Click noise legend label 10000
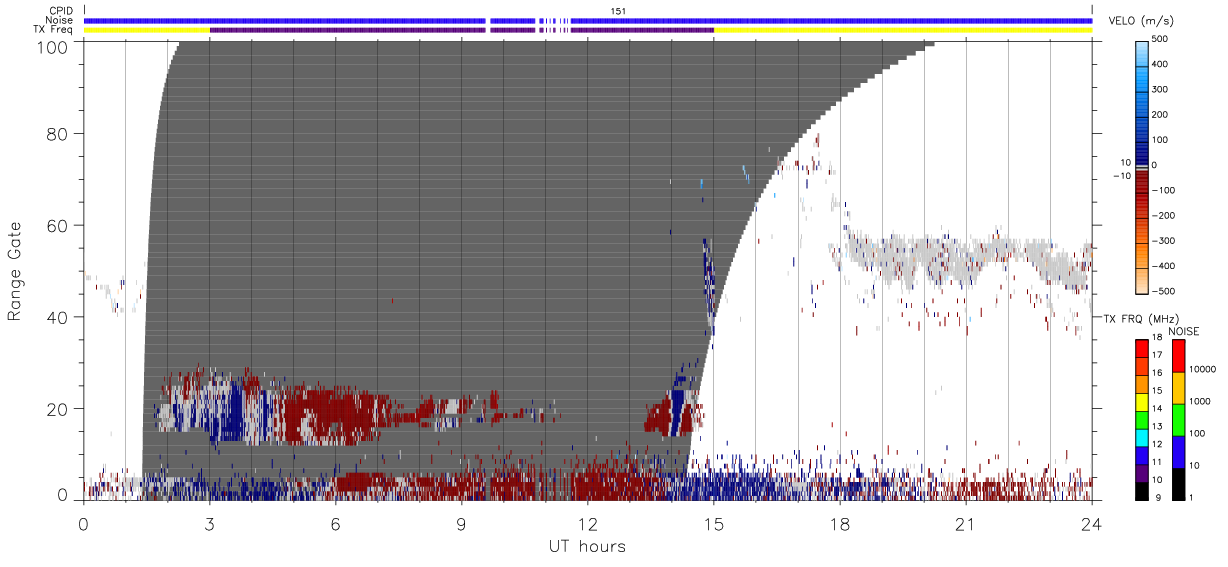The height and width of the screenshot is (567, 1228). click(x=1204, y=369)
